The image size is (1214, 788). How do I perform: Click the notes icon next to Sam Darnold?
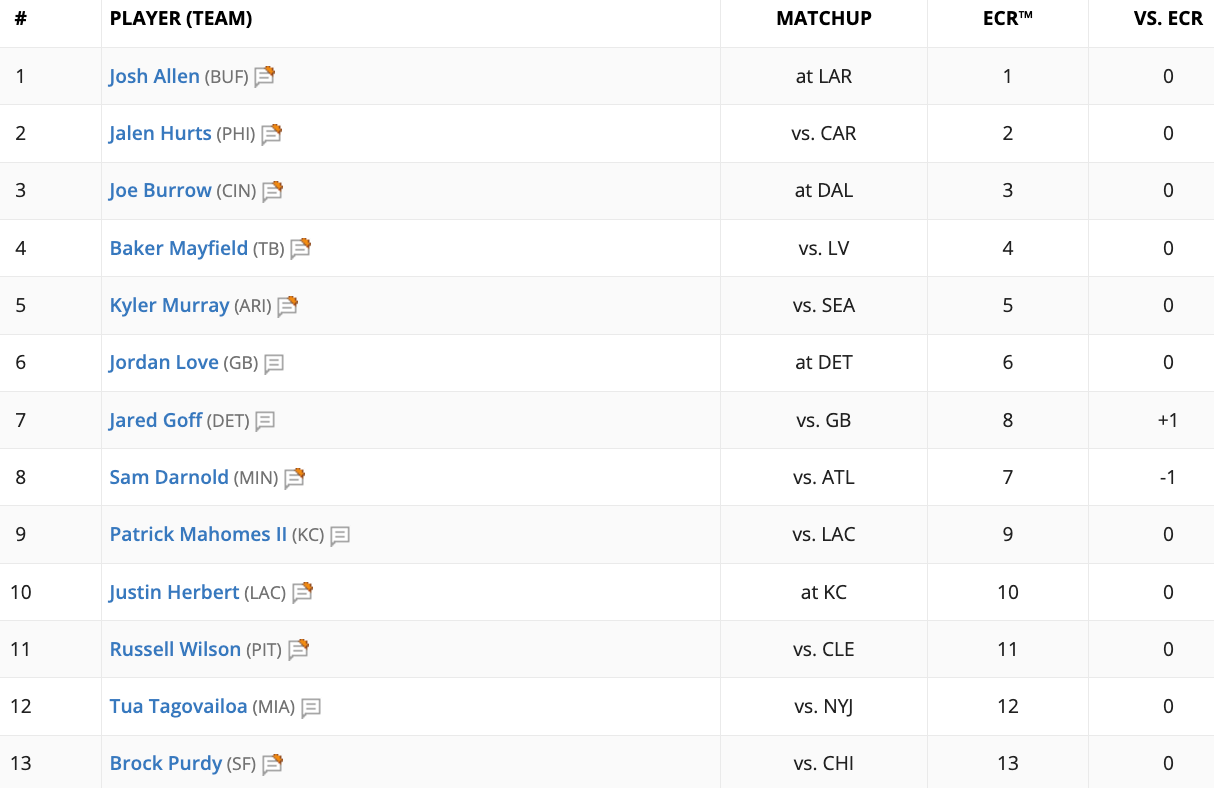(x=294, y=478)
